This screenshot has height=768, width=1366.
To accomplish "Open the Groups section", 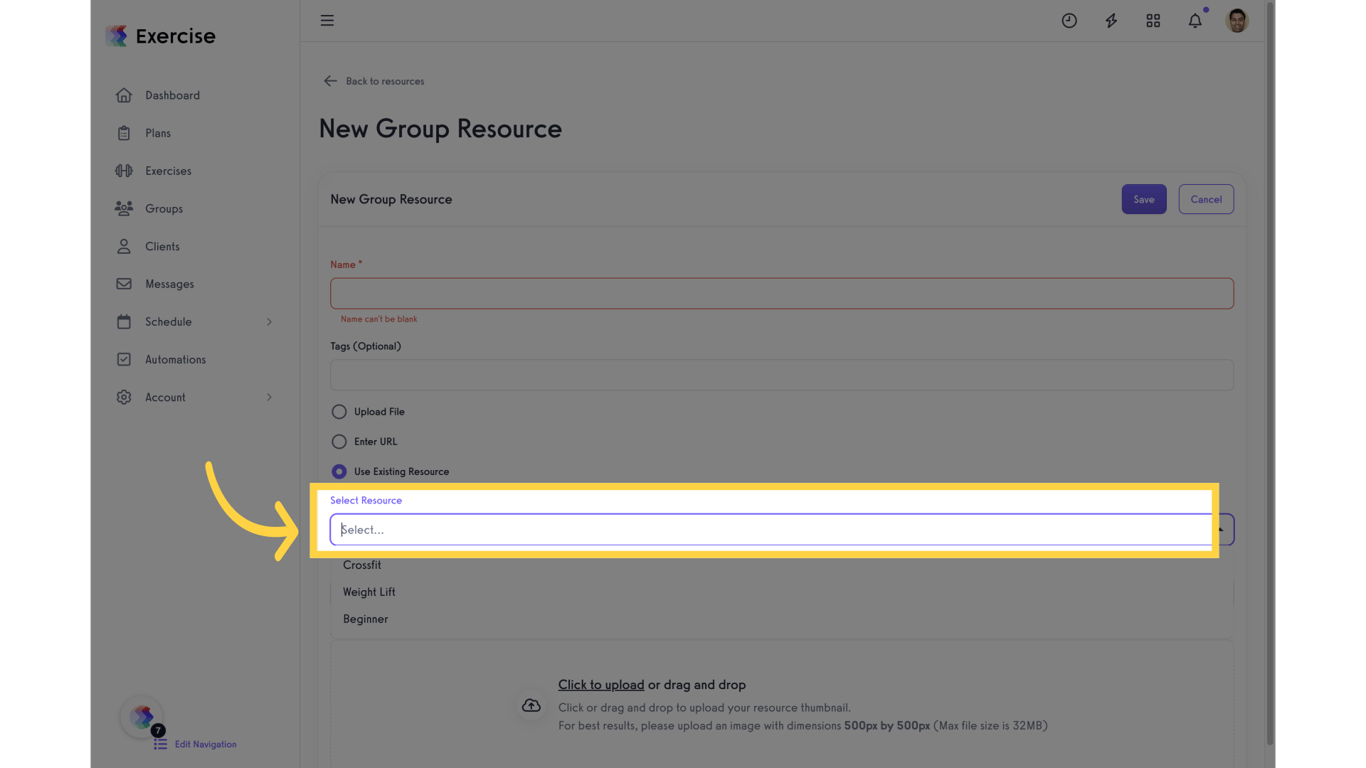I will (x=164, y=208).
